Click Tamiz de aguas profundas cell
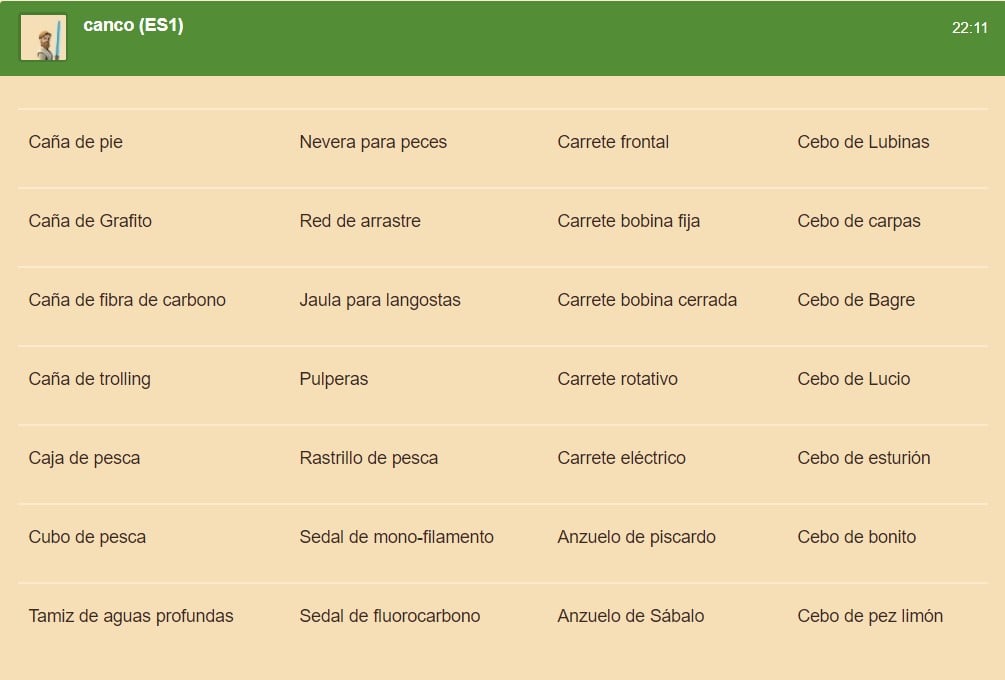This screenshot has width=1005, height=680. (x=131, y=616)
